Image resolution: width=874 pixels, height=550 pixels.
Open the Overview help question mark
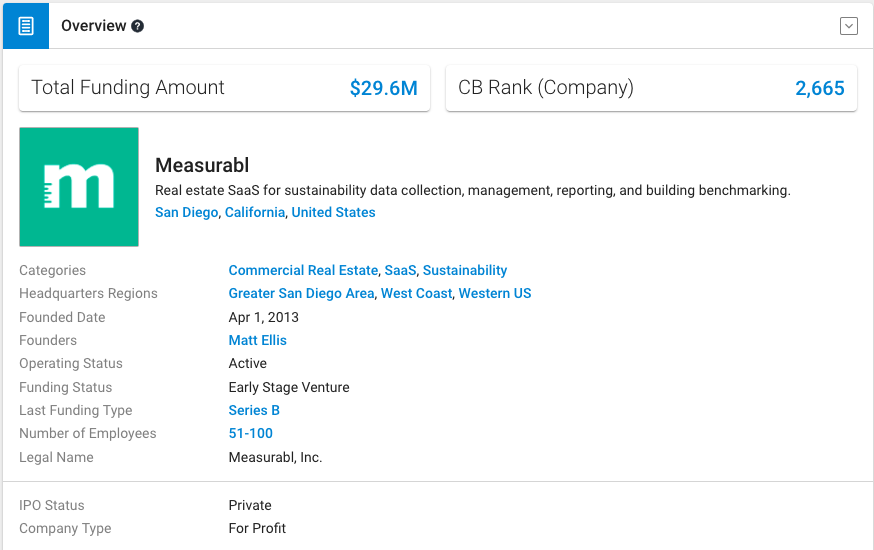pyautogui.click(x=138, y=26)
